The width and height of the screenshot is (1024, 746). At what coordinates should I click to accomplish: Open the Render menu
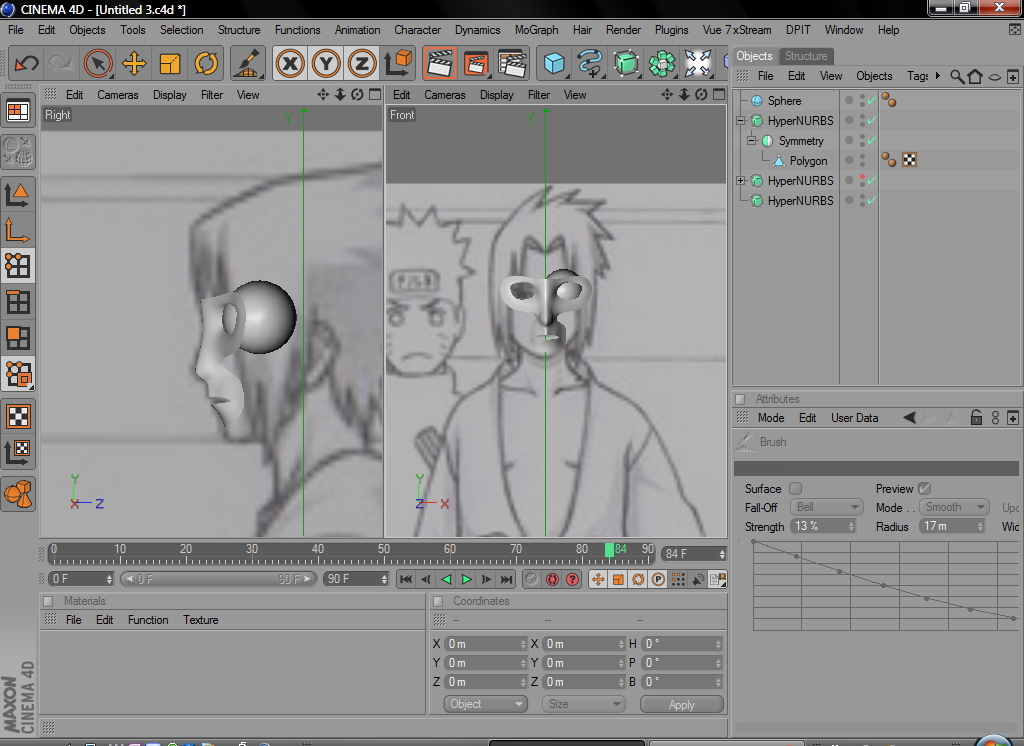[623, 30]
